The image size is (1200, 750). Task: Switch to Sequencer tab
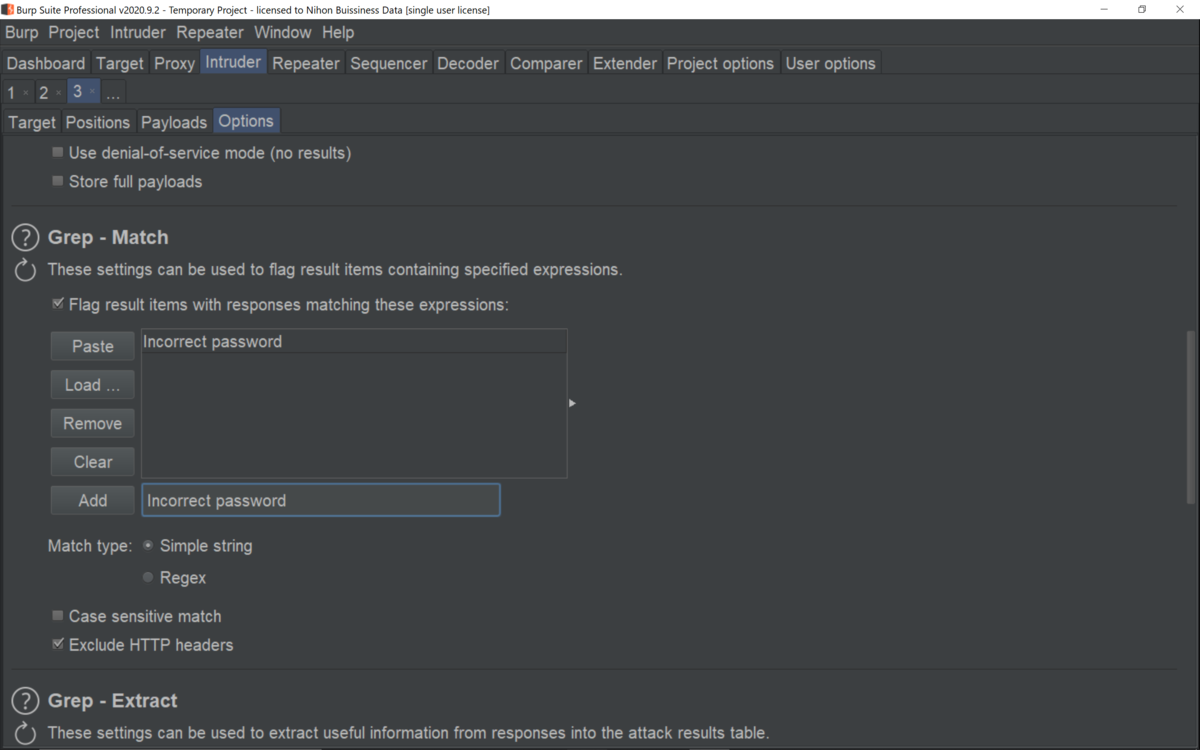click(389, 63)
